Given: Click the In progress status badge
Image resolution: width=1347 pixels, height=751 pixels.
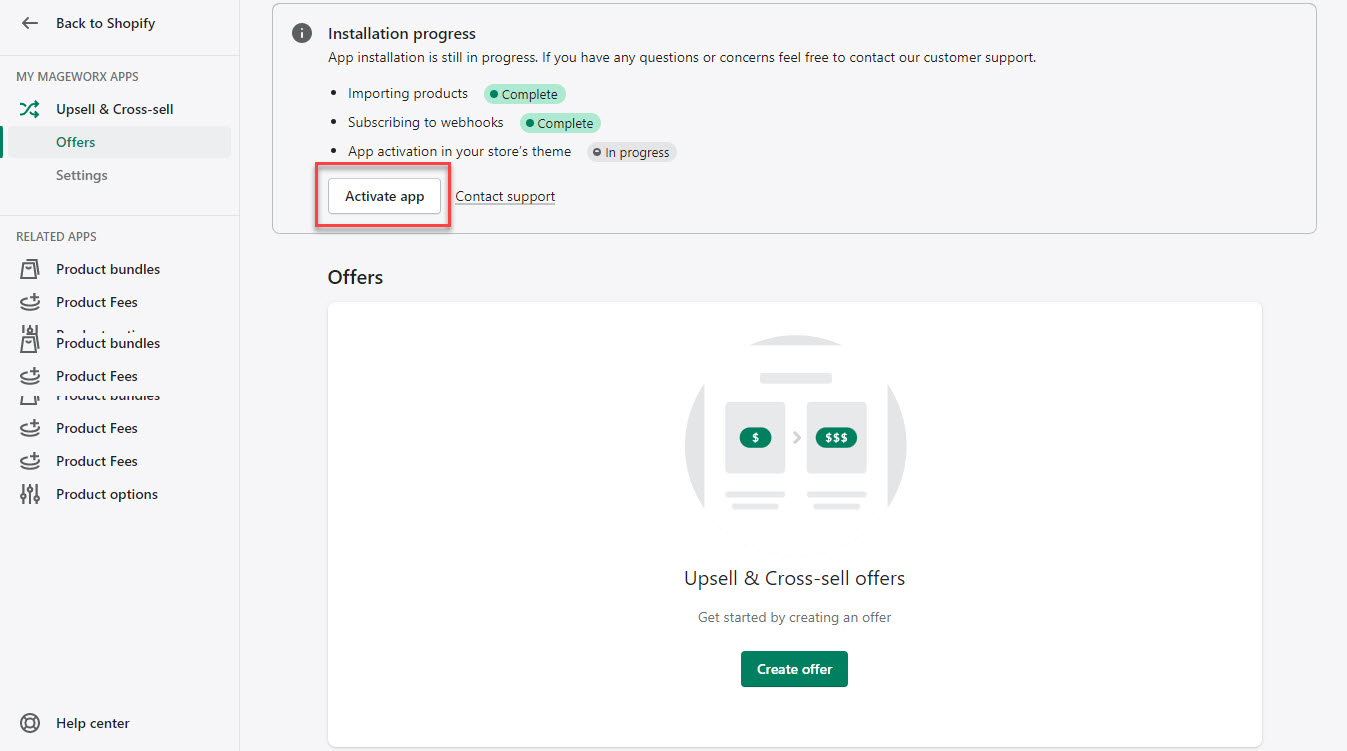Looking at the screenshot, I should point(631,152).
